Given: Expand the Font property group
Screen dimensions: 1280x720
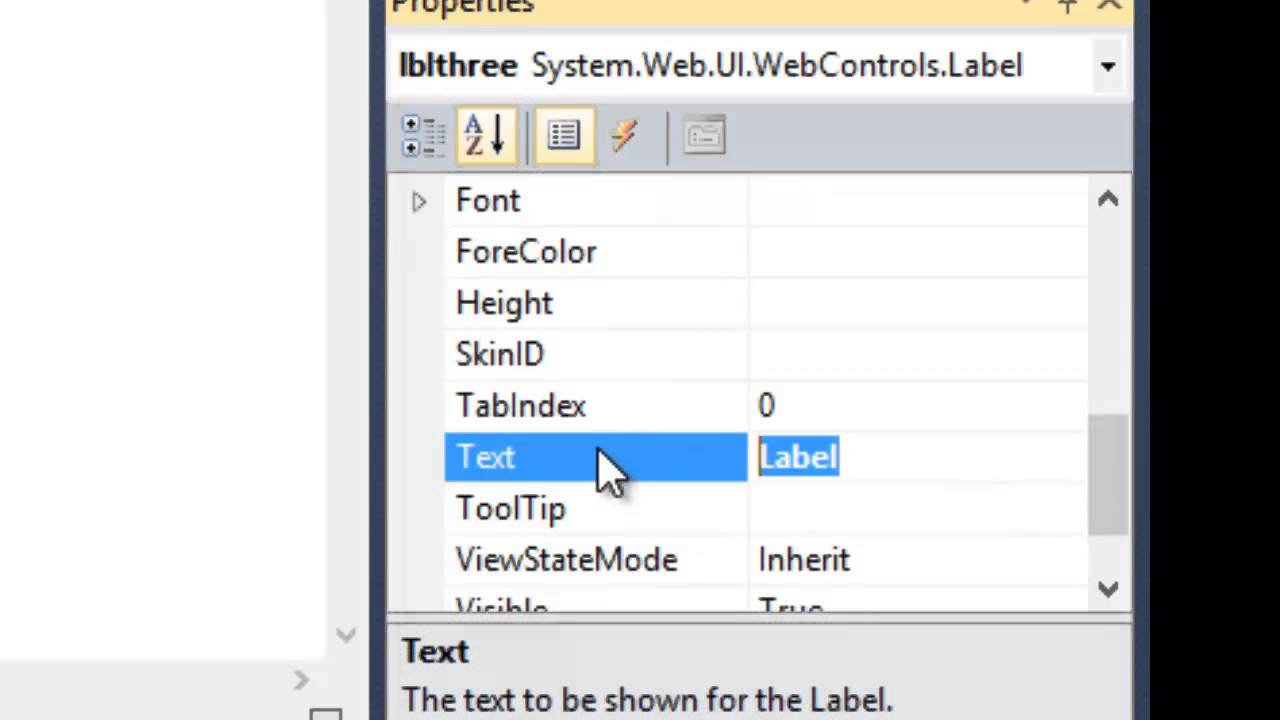Looking at the screenshot, I should pyautogui.click(x=419, y=202).
